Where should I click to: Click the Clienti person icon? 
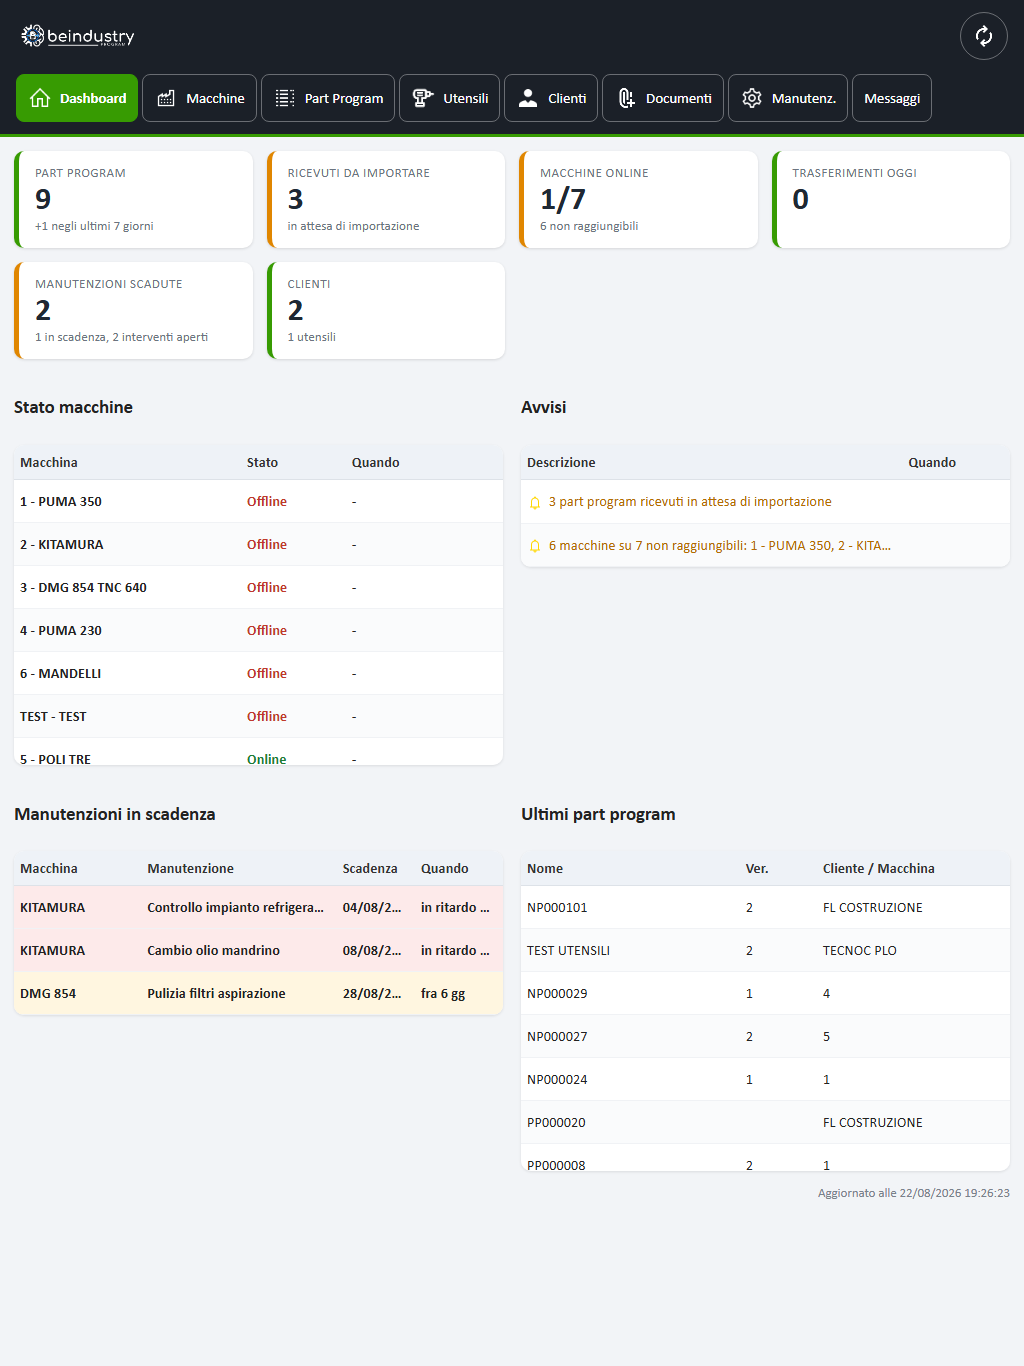[x=528, y=98]
